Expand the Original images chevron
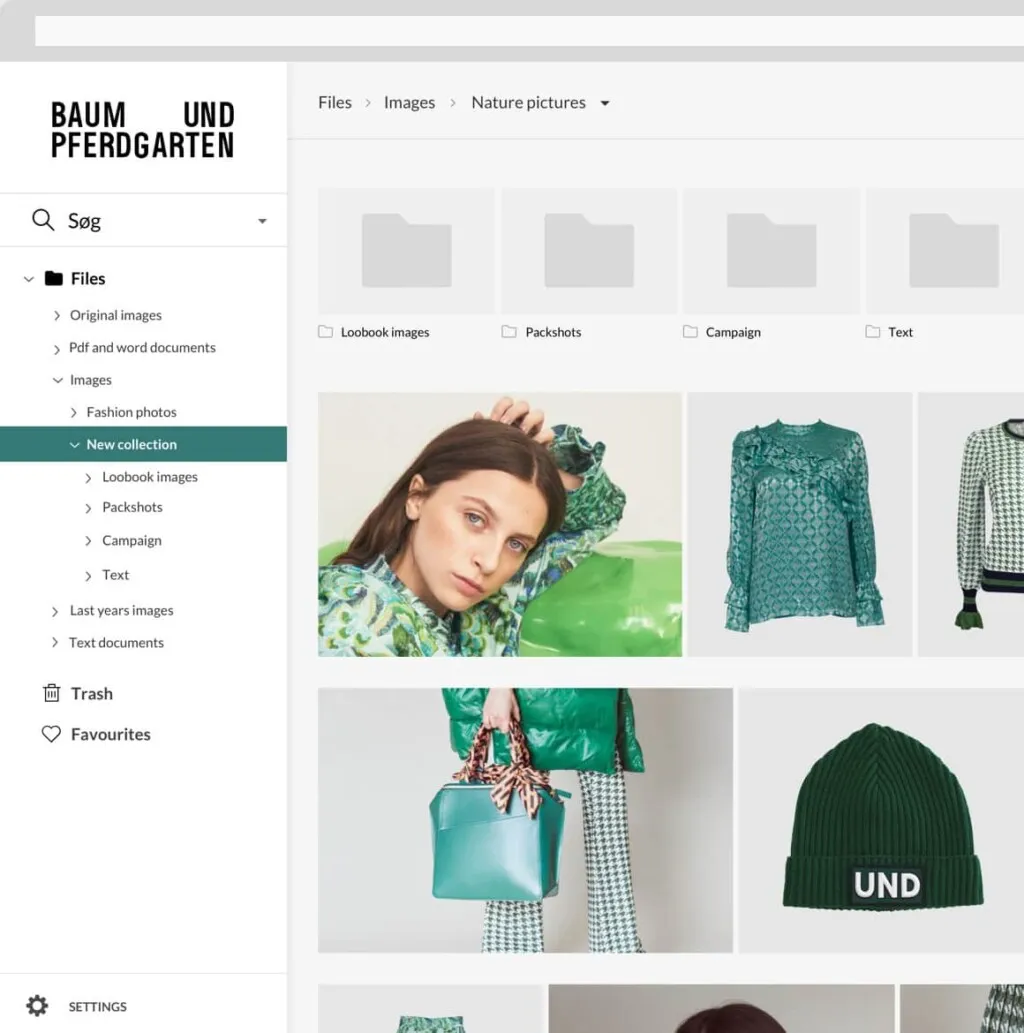This screenshot has width=1024, height=1033. pyautogui.click(x=57, y=316)
